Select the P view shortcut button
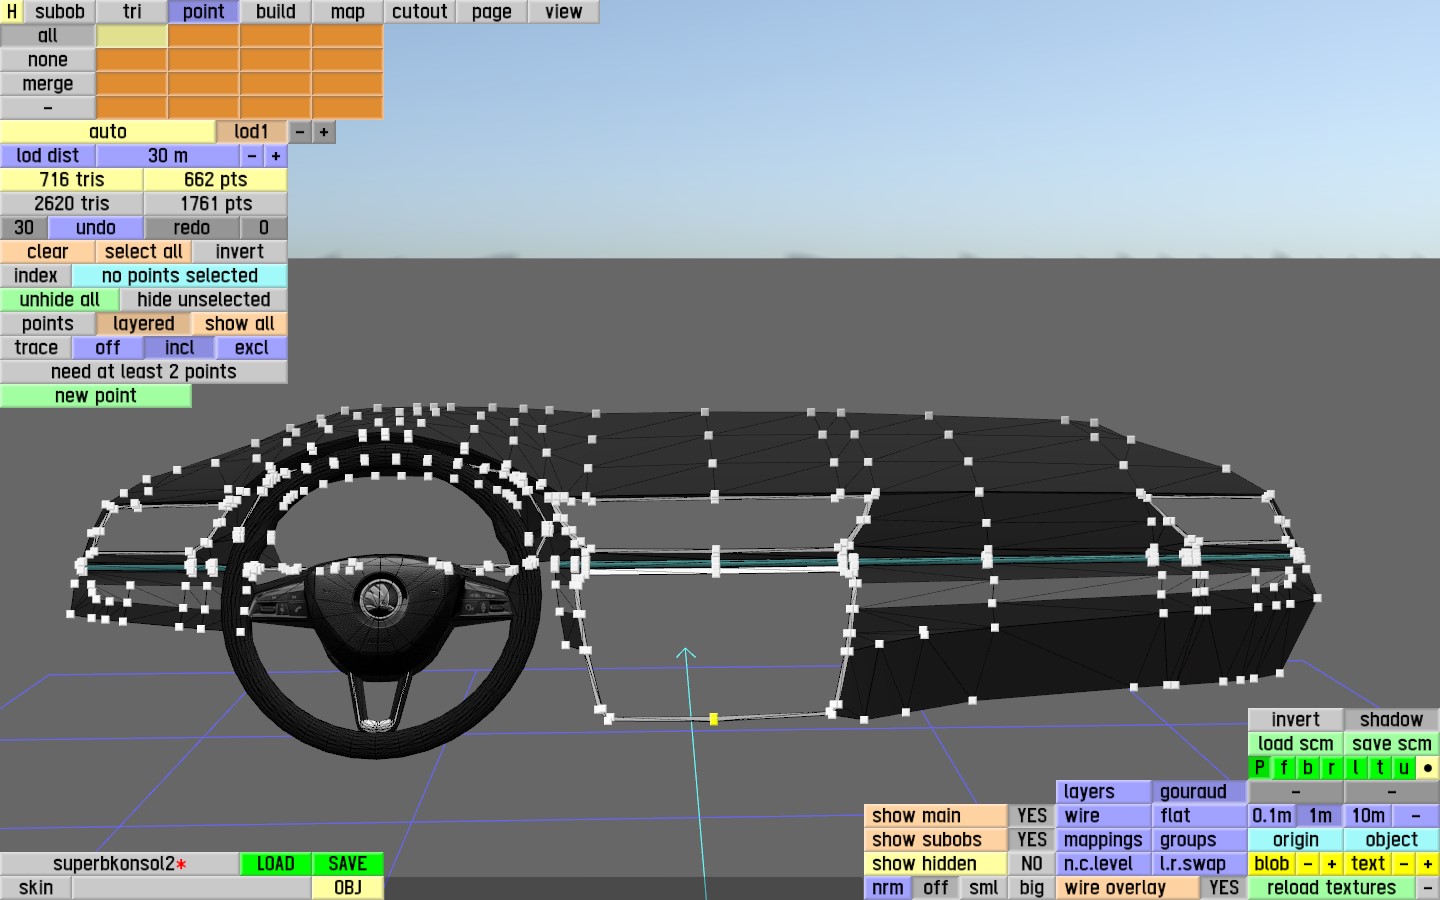This screenshot has width=1440, height=900. pyautogui.click(x=1260, y=768)
